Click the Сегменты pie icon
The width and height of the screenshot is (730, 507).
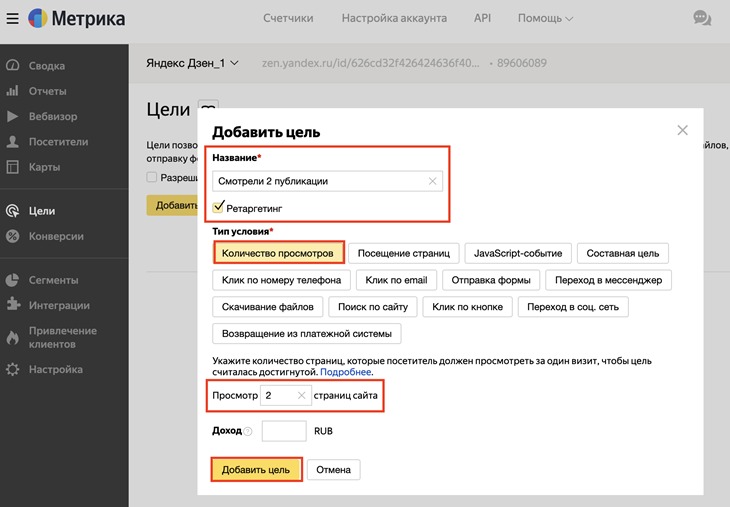pyautogui.click(x=13, y=280)
